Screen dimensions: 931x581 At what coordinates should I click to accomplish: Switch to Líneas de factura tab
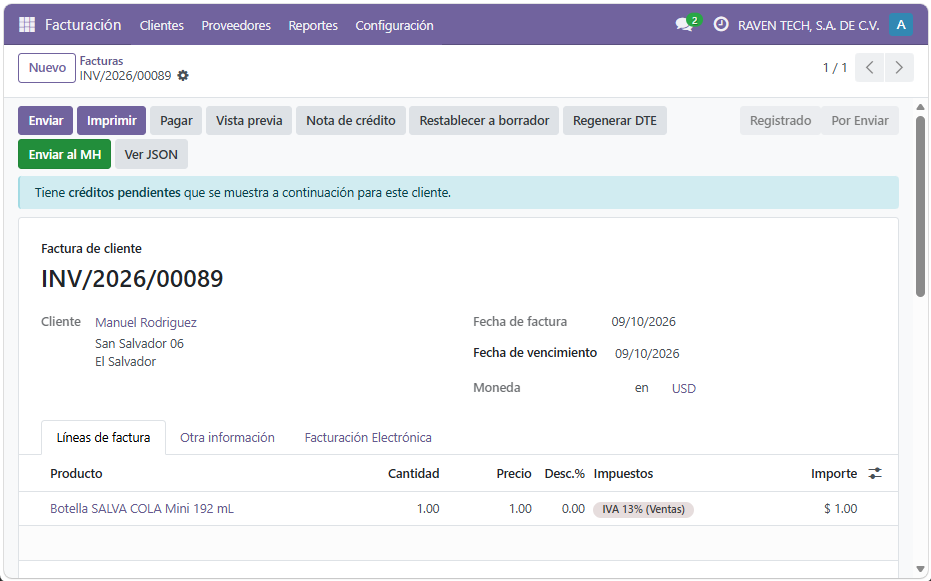[103, 438]
